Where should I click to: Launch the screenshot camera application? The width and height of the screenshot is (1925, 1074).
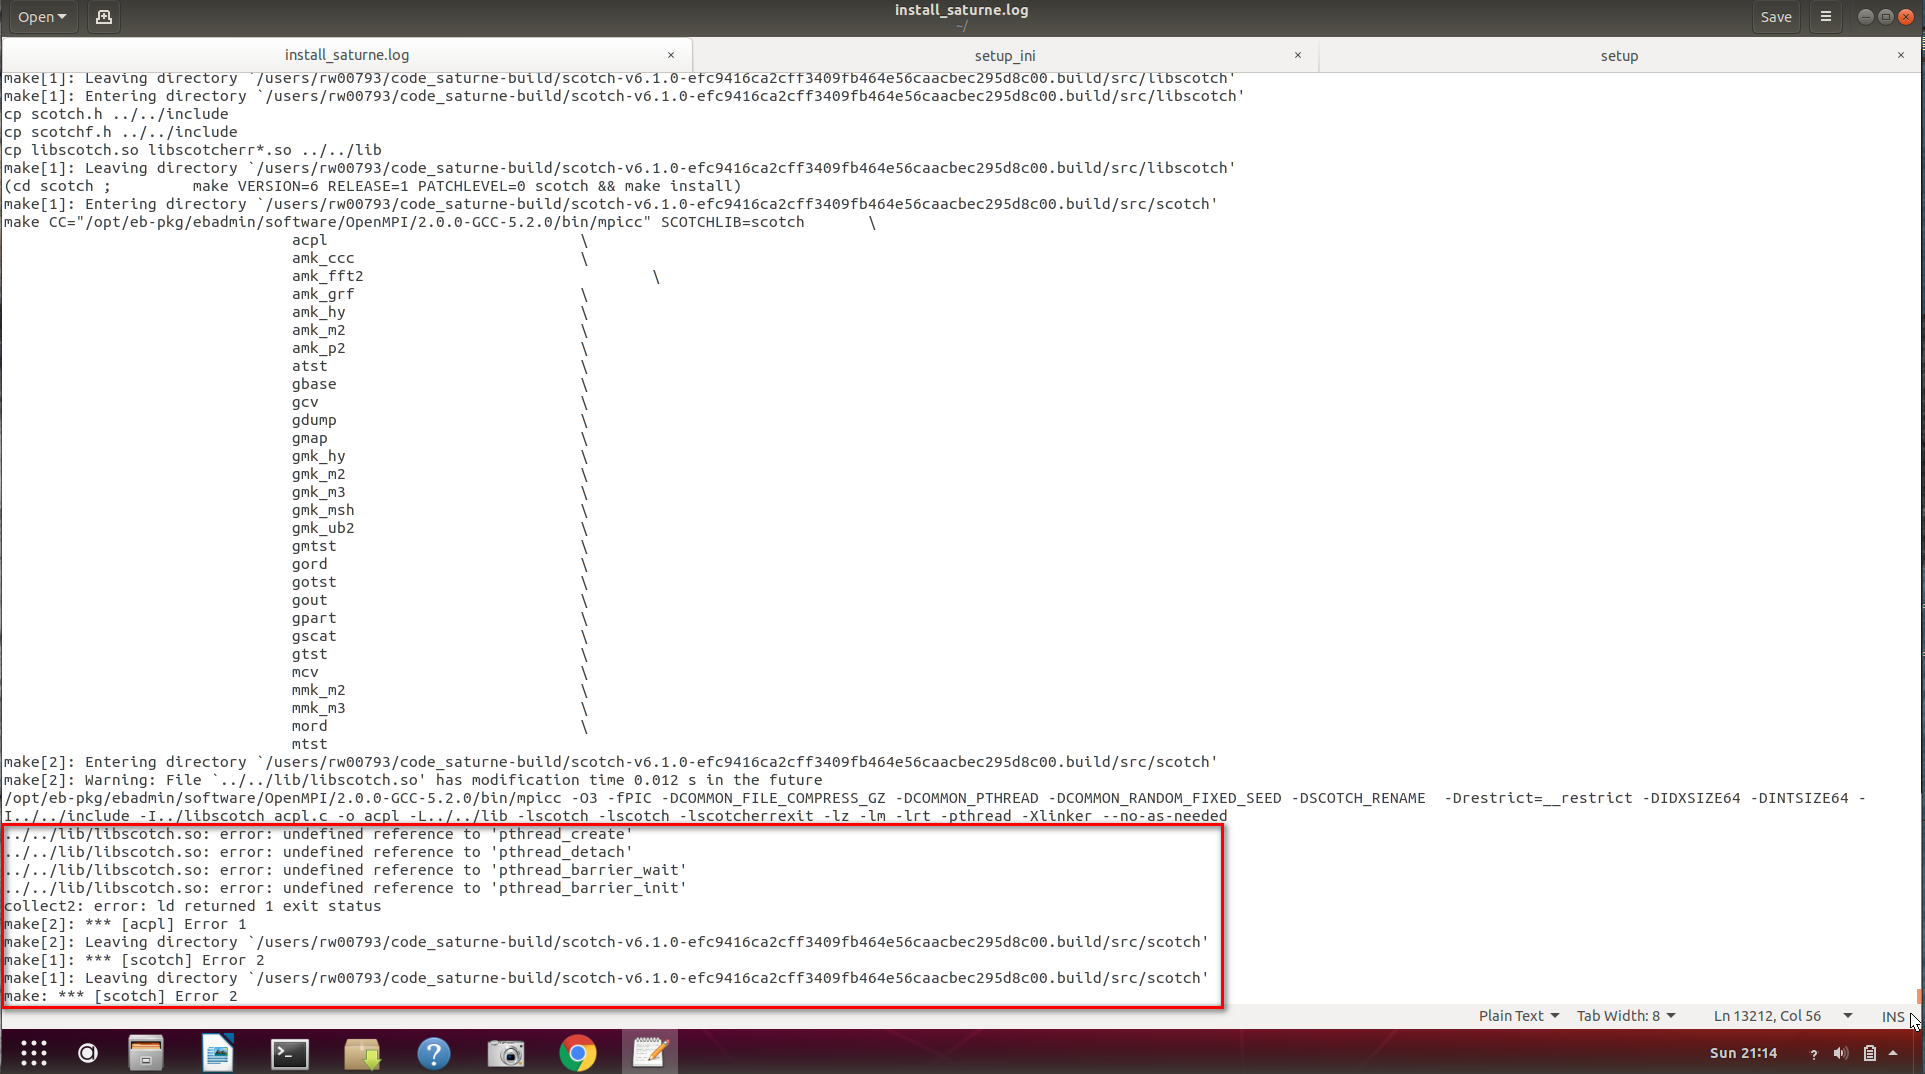click(506, 1053)
